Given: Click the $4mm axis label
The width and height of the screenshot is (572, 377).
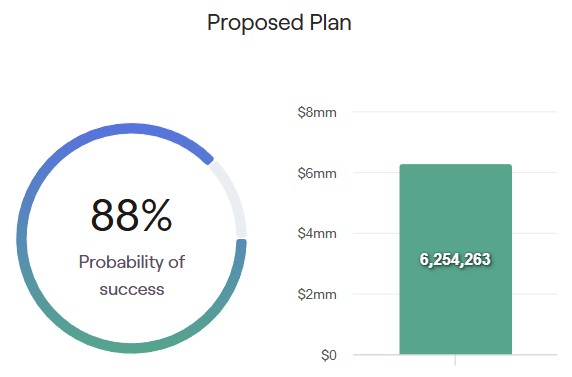Looking at the screenshot, I should [317, 233].
